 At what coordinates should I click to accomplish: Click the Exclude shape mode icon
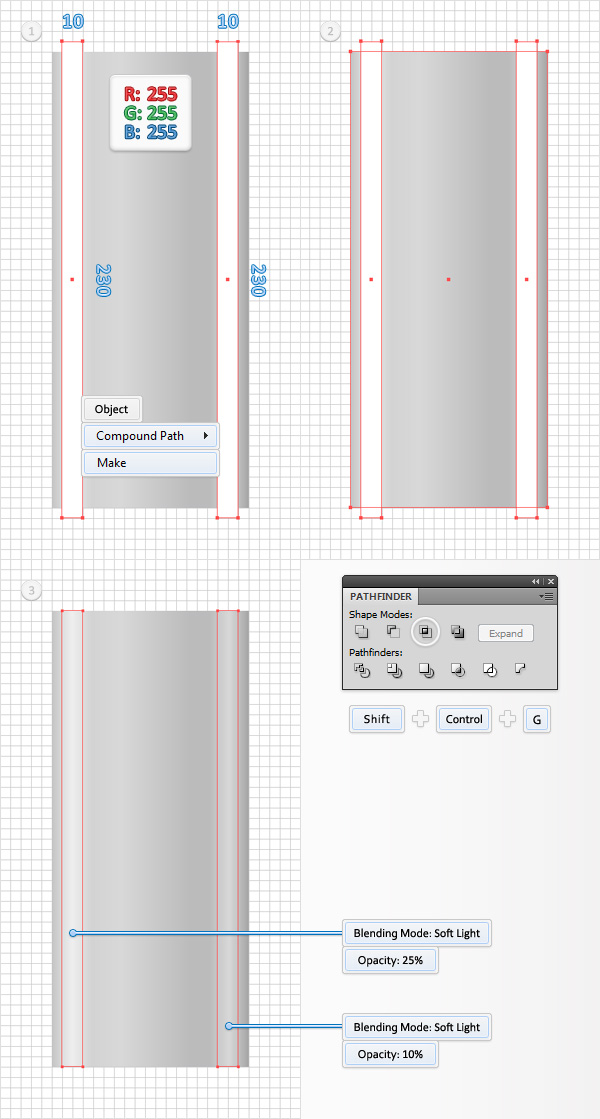457,632
